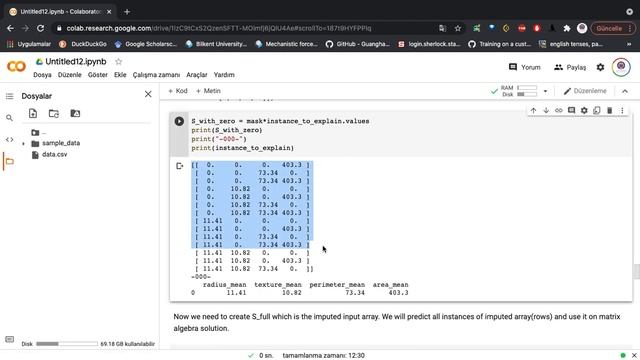Screen dimensions: 640x360
Task: Collapse header with chevron up
Action: (x=625, y=91)
